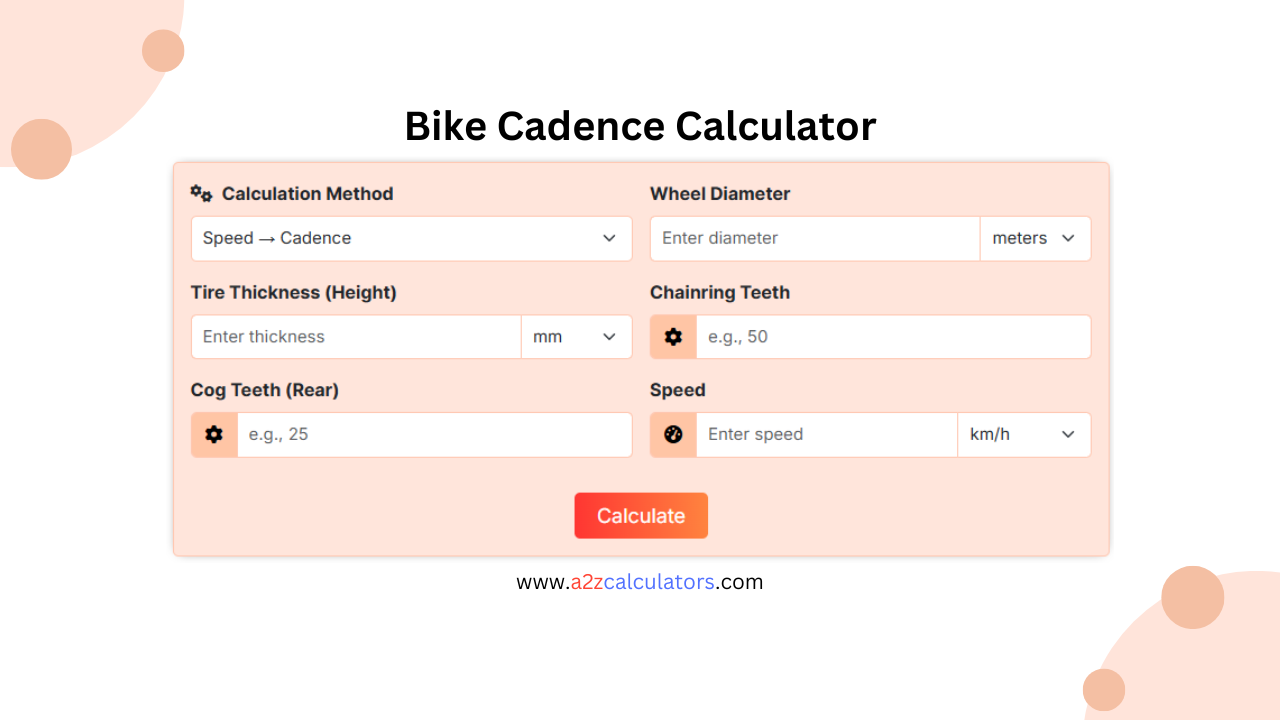Open the wheel diameter unit selector showing meters
The image size is (1280, 720).
pos(1035,238)
